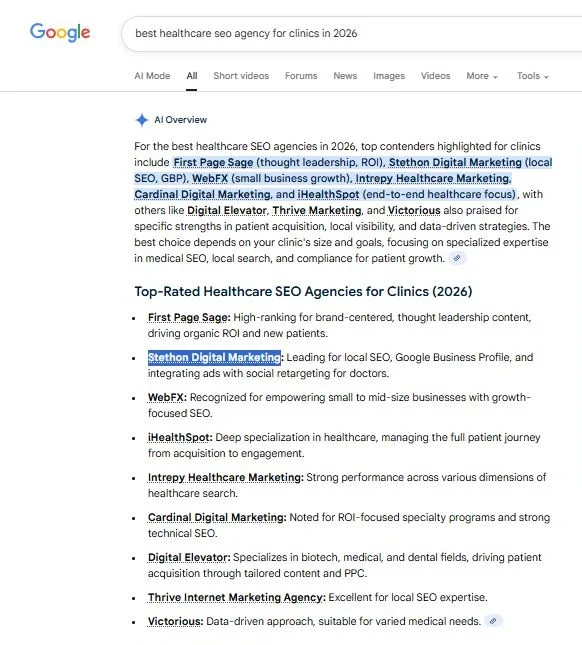Switch to the News tab
582x645 pixels.
[x=345, y=76]
